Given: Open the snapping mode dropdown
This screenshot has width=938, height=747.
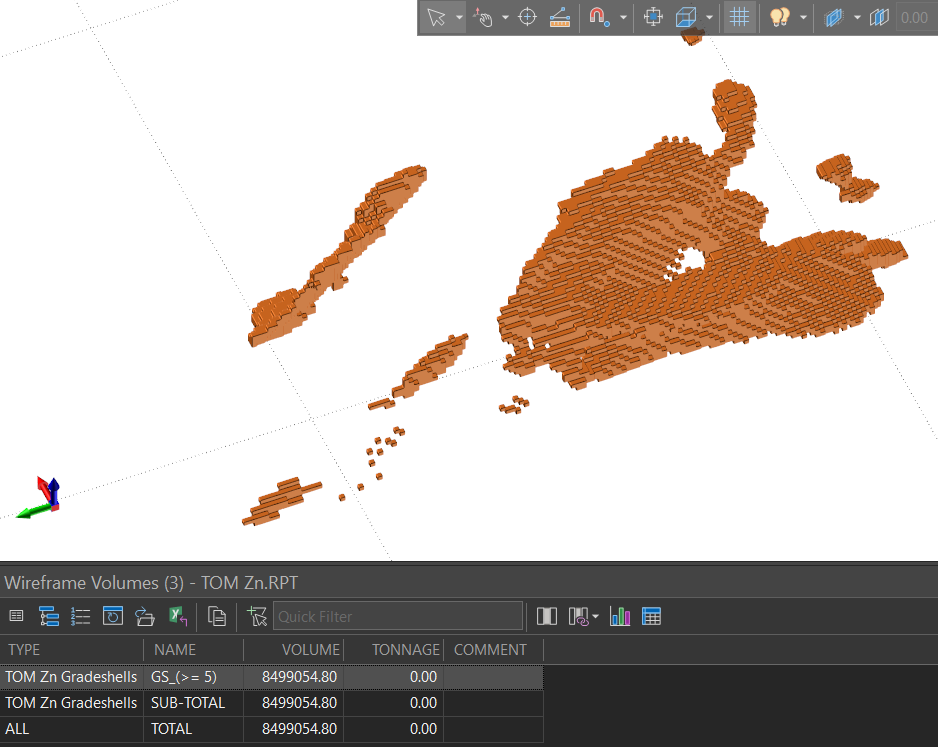Looking at the screenshot, I should [x=623, y=17].
